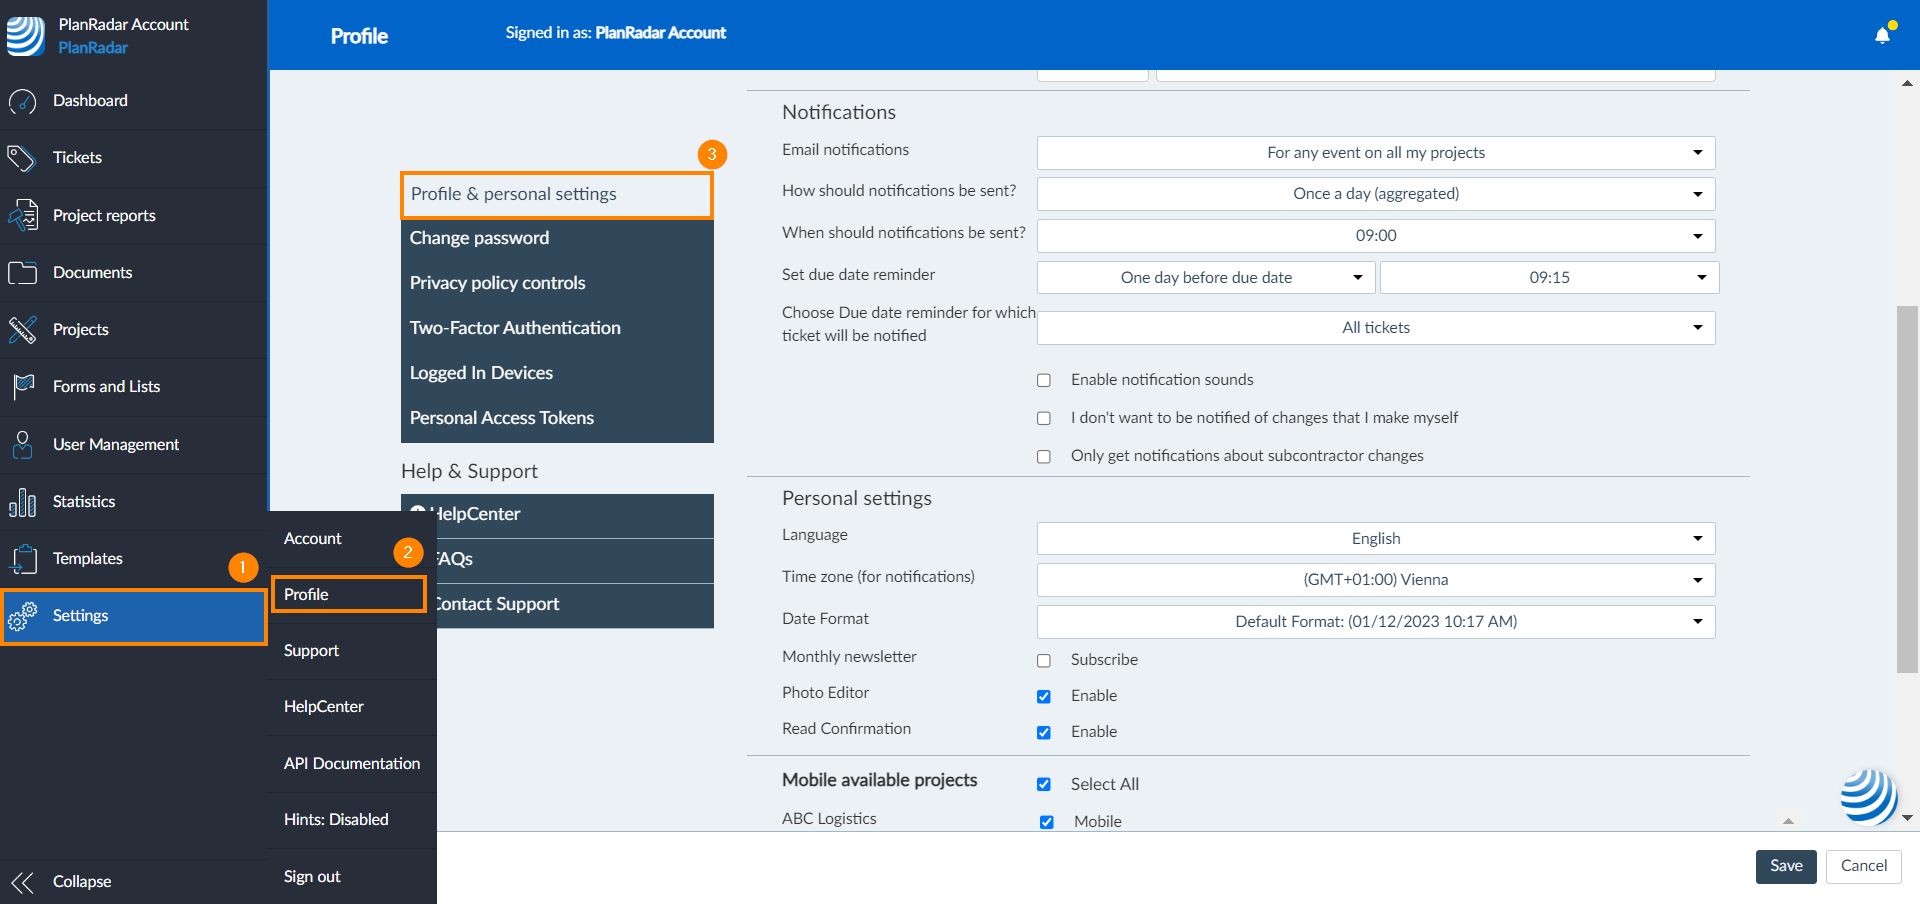Click the Cancel button
1920x904 pixels.
(1863, 866)
